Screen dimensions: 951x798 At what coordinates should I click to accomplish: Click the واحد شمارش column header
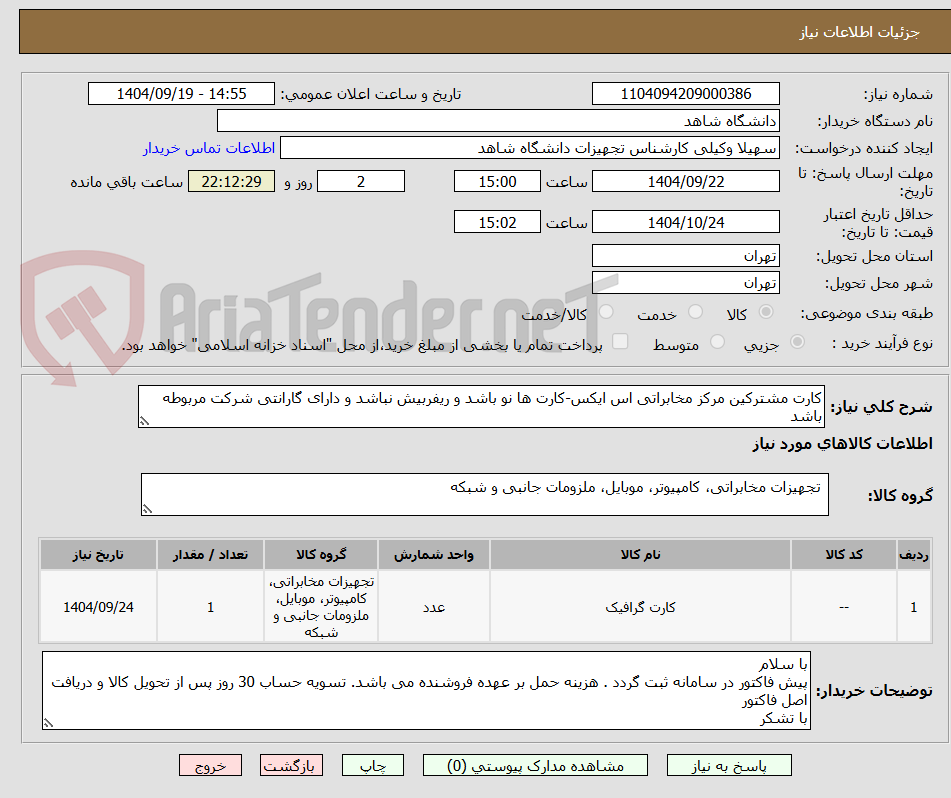(434, 555)
